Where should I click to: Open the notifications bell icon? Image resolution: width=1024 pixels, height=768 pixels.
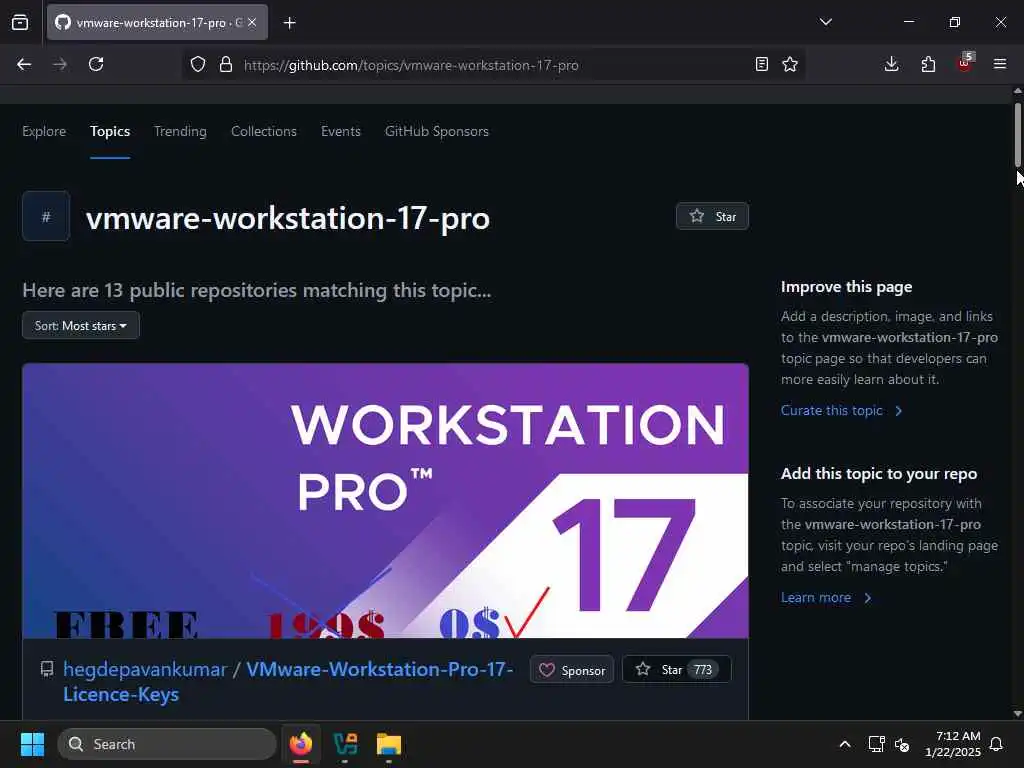[997, 744]
